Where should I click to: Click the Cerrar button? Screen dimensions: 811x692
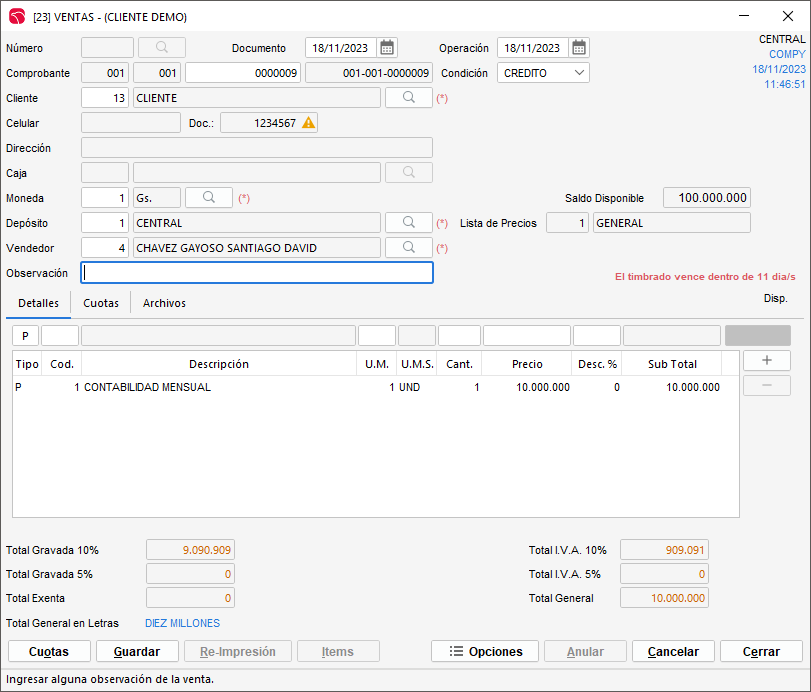click(x=761, y=651)
